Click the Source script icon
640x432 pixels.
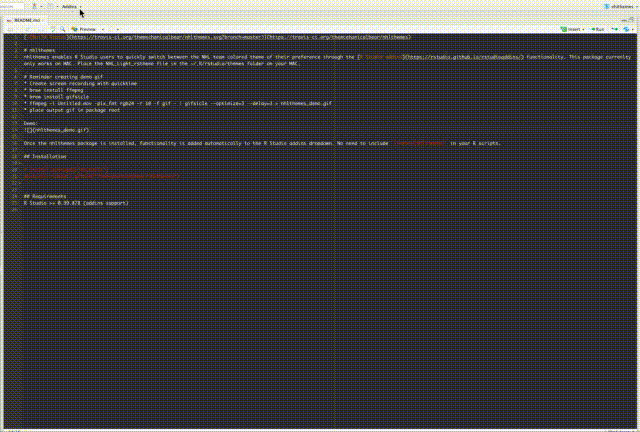(627, 29)
